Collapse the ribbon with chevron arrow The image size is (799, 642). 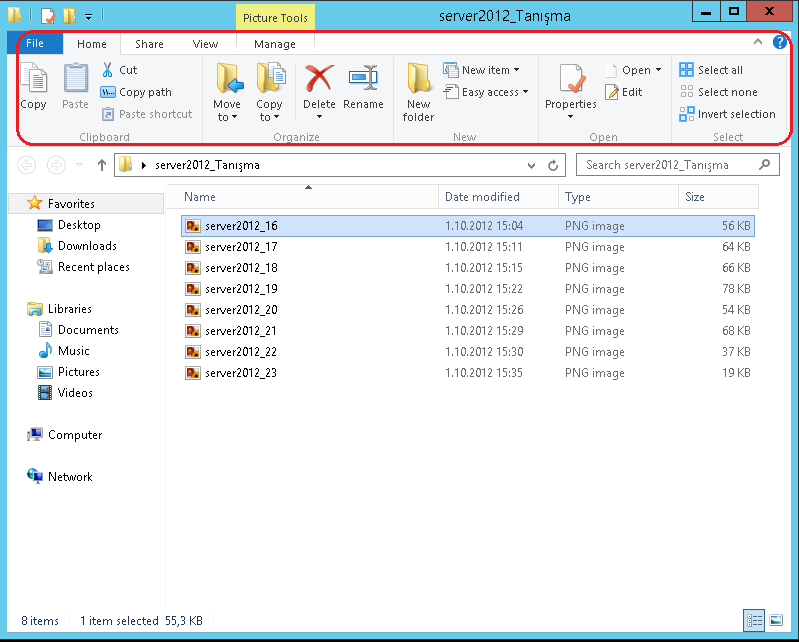[758, 43]
